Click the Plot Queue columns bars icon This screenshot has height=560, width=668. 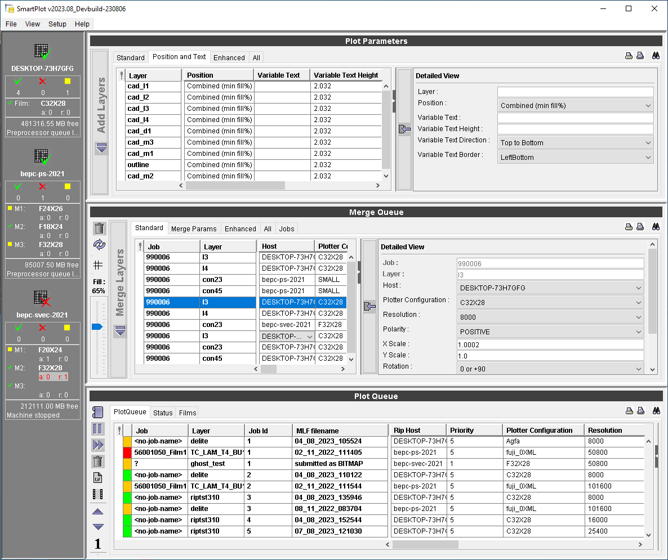click(x=98, y=494)
